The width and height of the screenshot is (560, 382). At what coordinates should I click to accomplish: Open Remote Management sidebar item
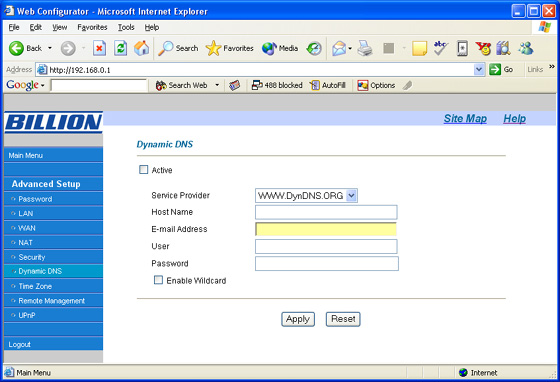(53, 301)
